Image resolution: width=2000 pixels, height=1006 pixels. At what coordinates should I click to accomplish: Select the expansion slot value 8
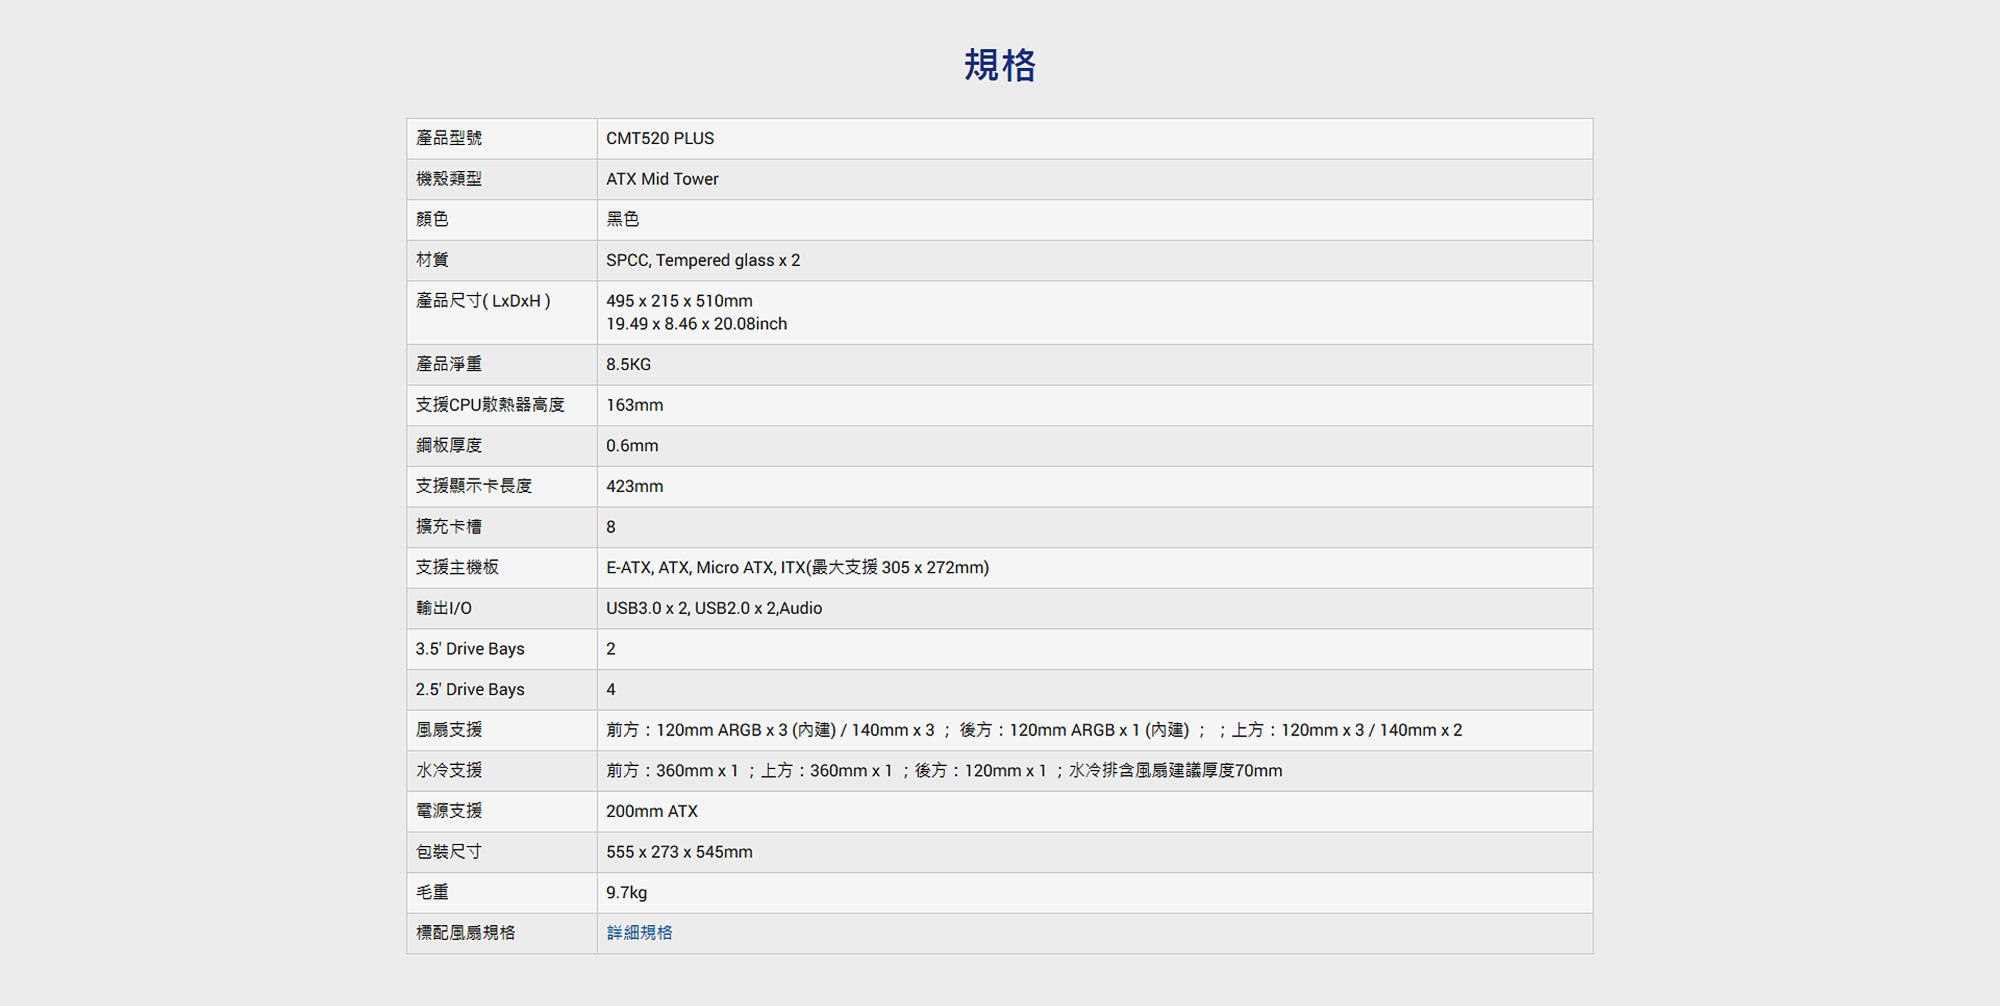(611, 528)
